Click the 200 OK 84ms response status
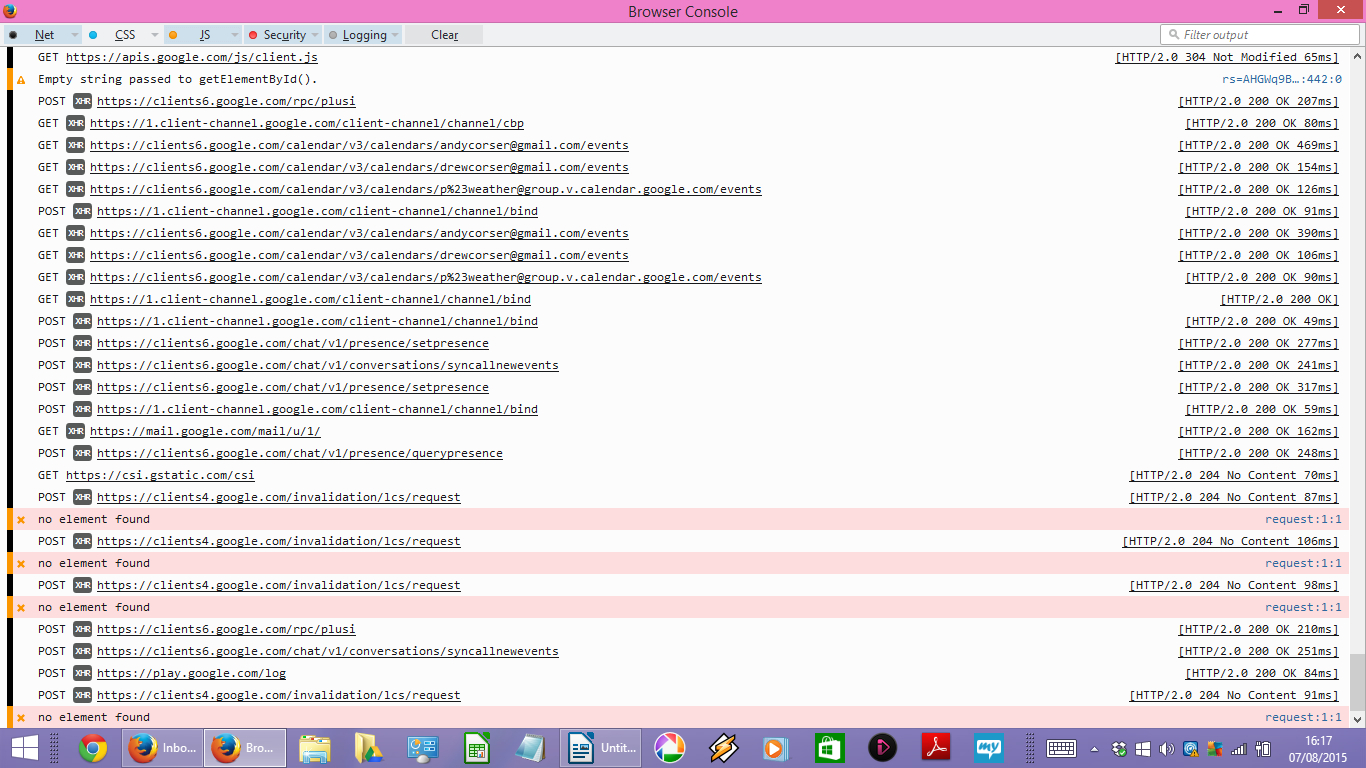 (x=1262, y=673)
